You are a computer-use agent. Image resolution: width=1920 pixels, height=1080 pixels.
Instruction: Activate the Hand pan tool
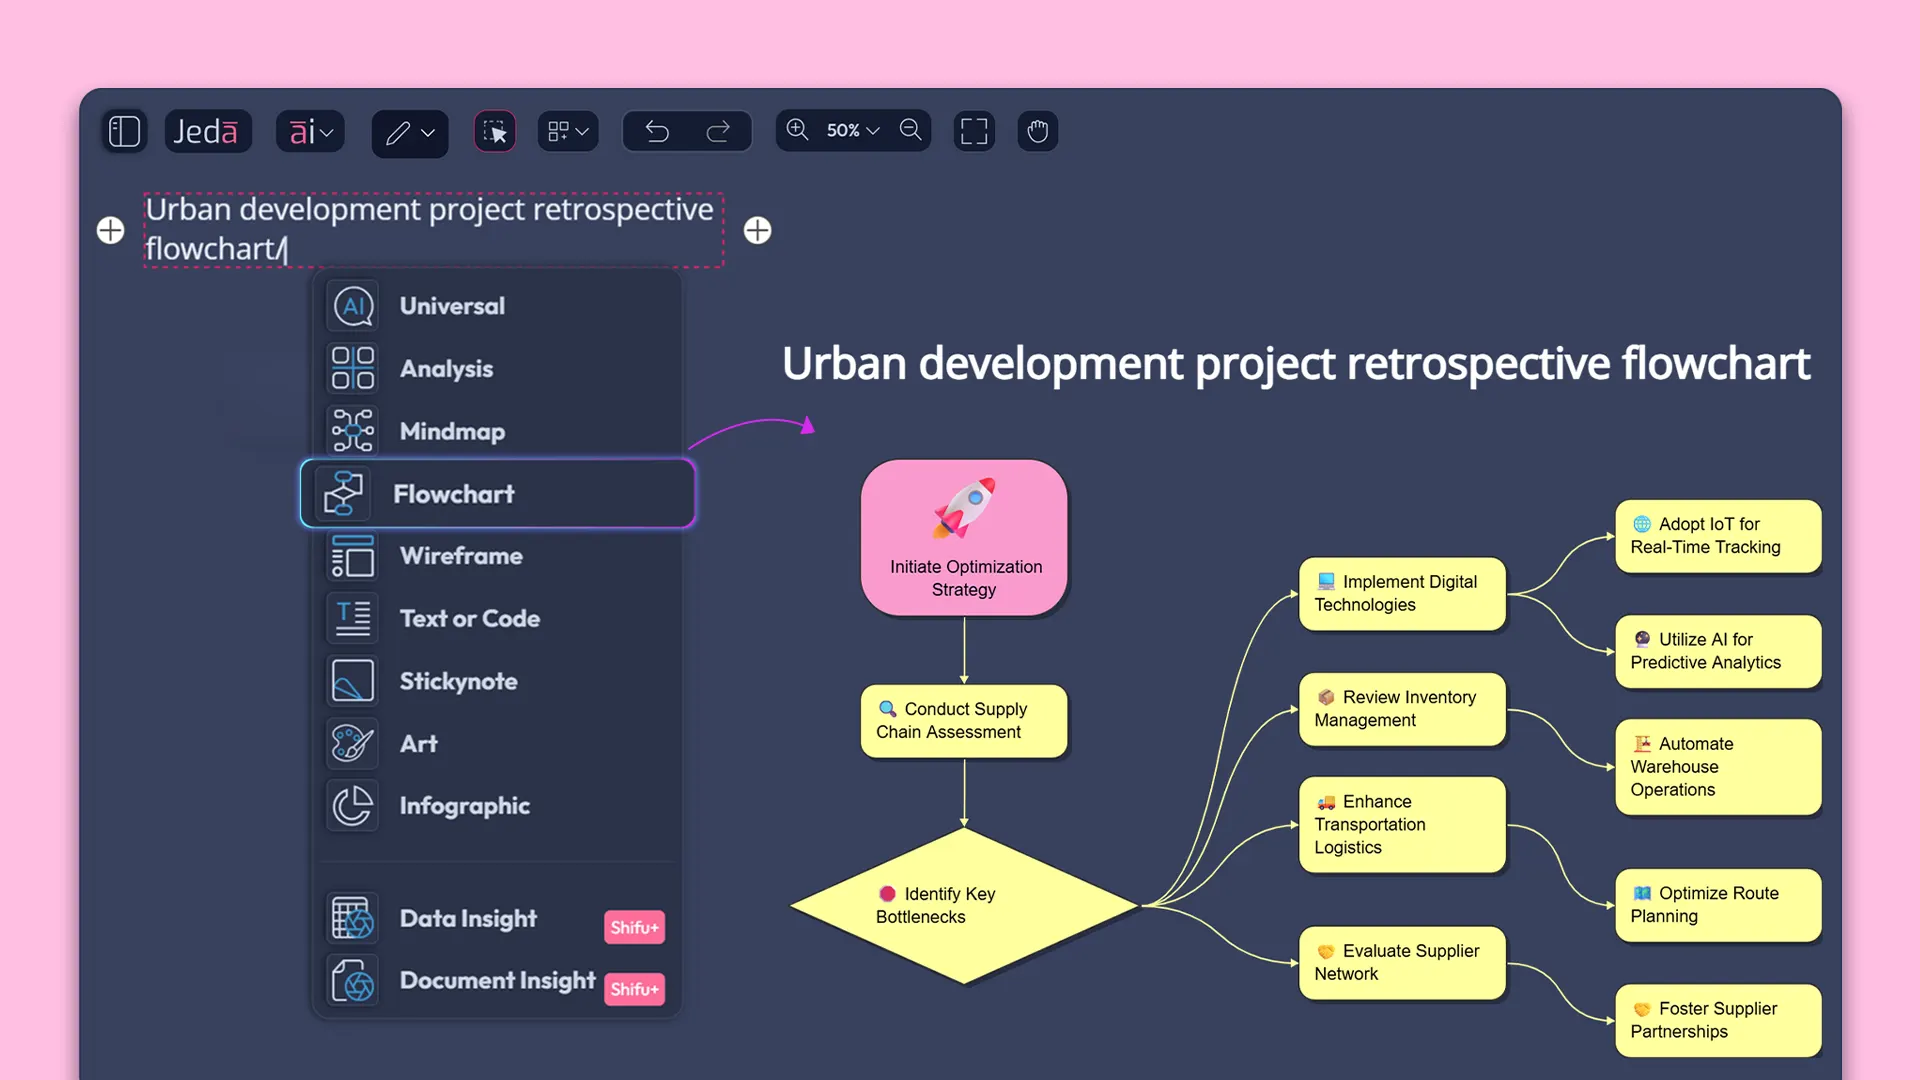[1037, 131]
